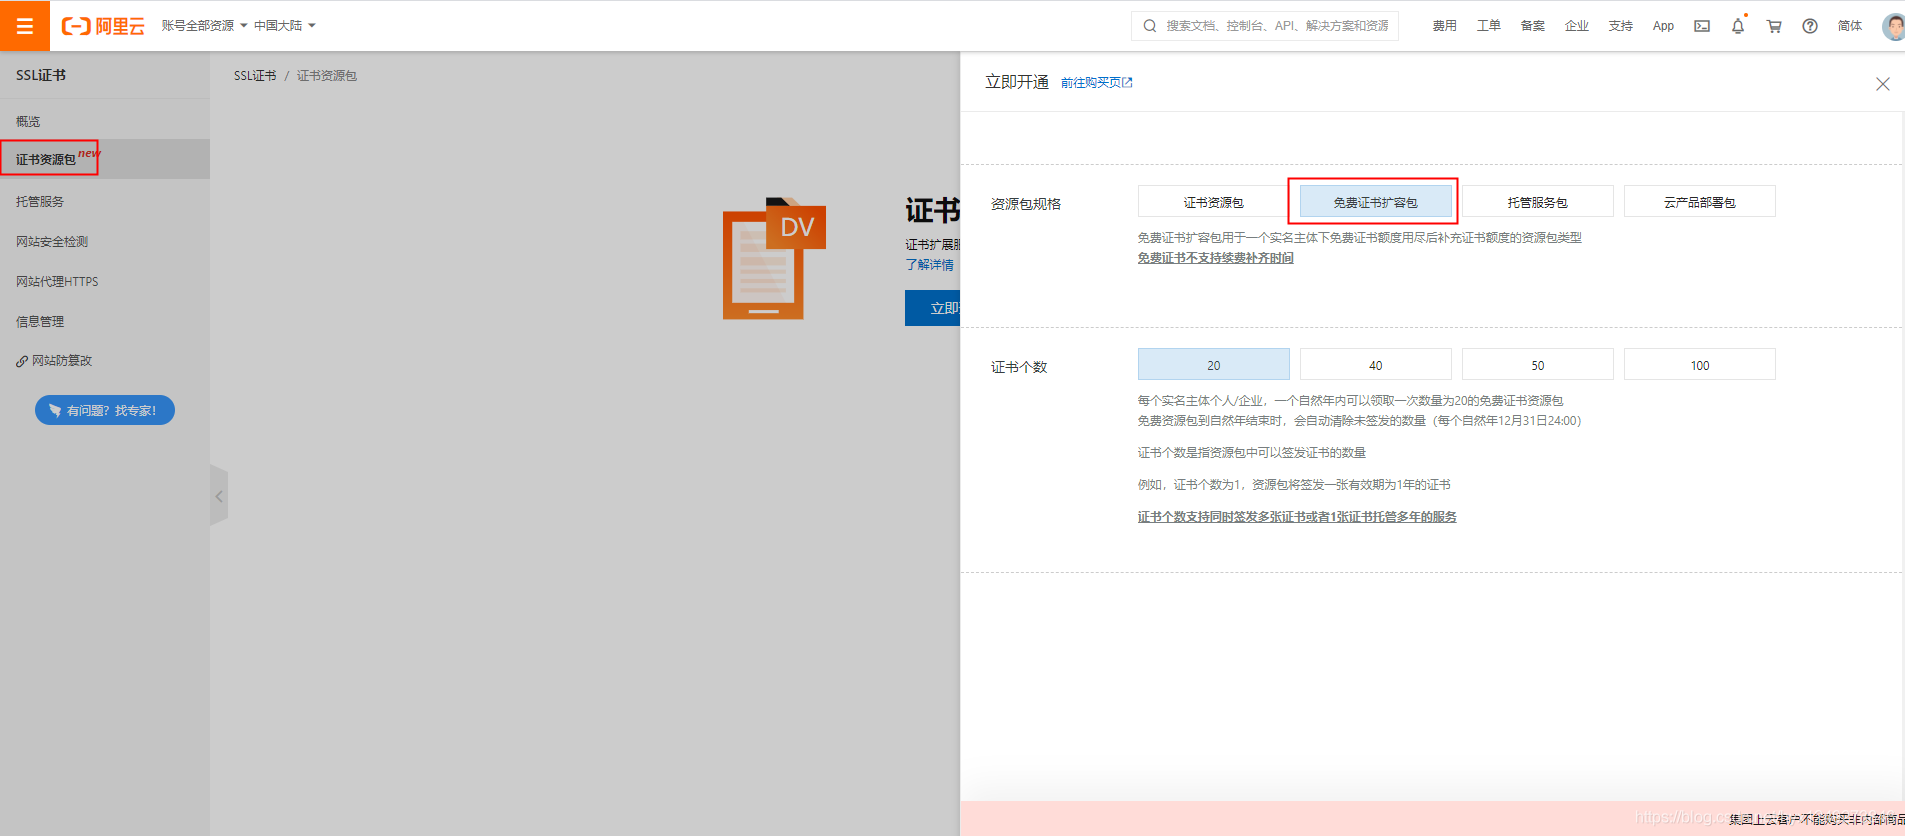Follow the 前往购买页 link
This screenshot has height=836, width=1905.
(x=1097, y=83)
